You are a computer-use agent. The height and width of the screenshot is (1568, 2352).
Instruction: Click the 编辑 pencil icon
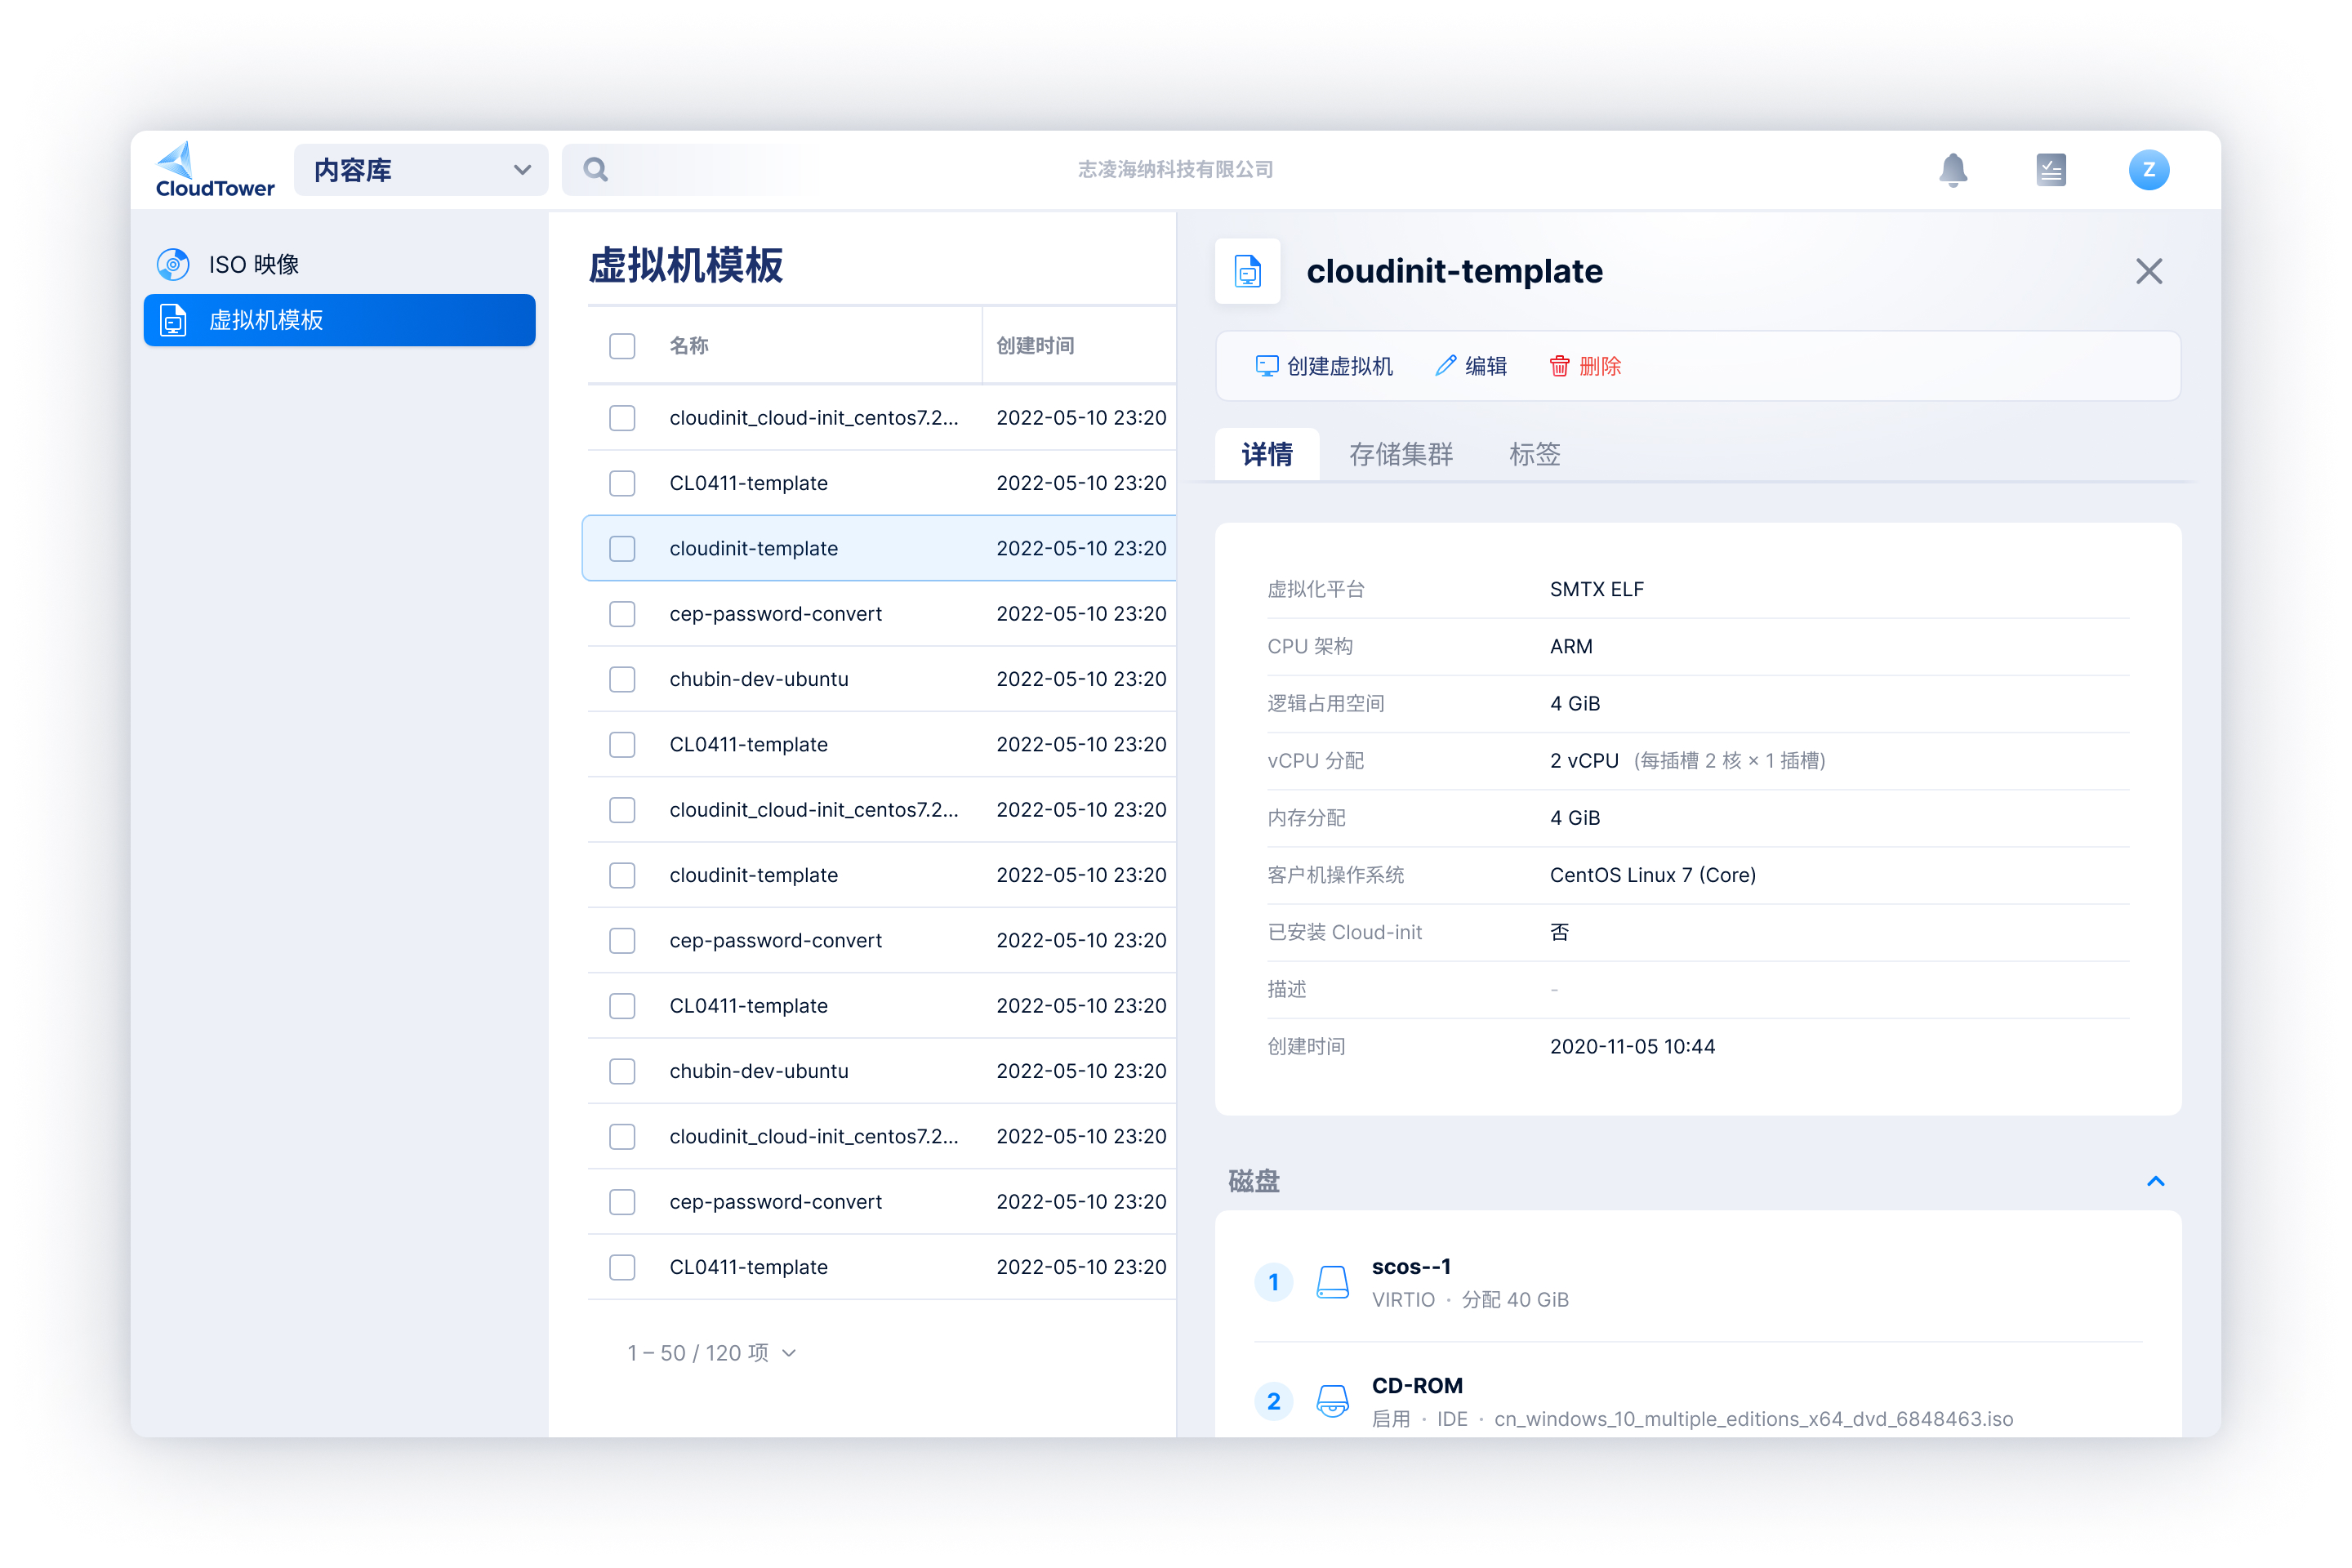point(1445,366)
